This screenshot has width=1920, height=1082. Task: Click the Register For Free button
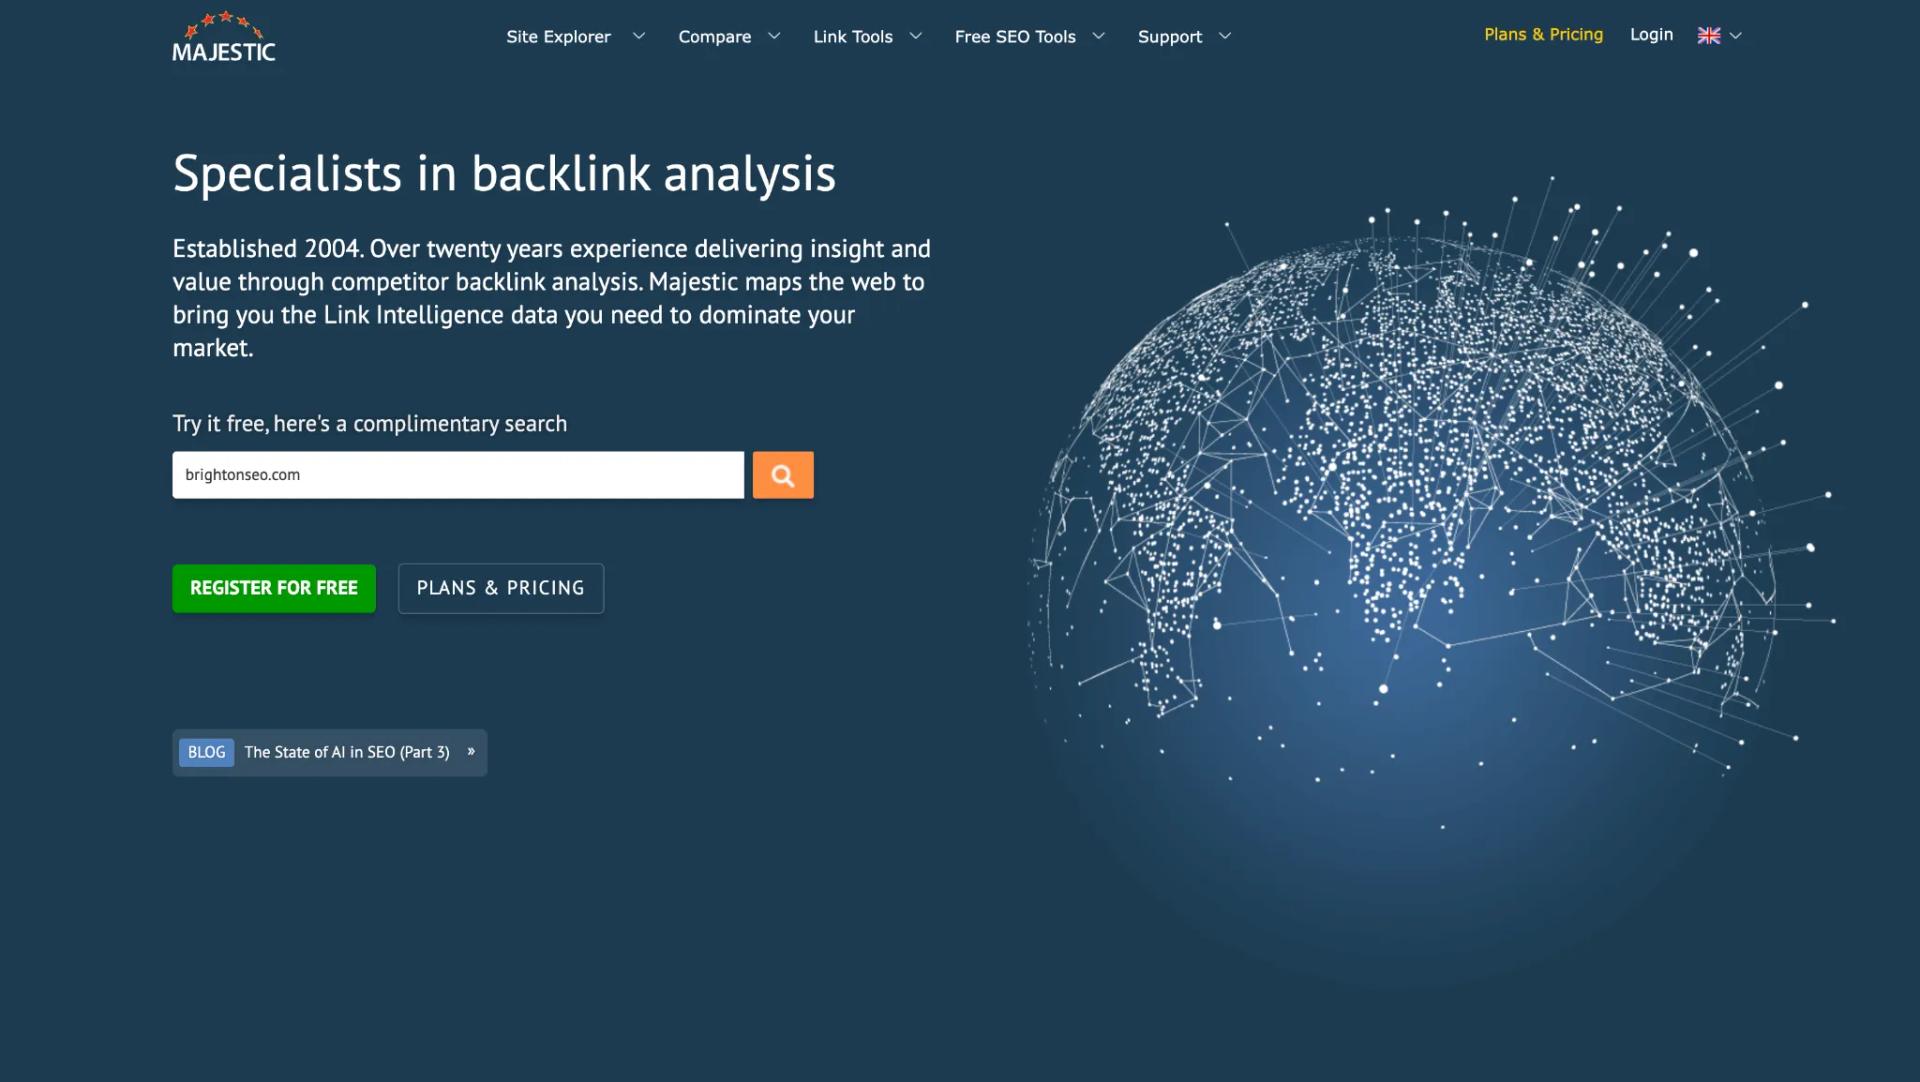[274, 588]
